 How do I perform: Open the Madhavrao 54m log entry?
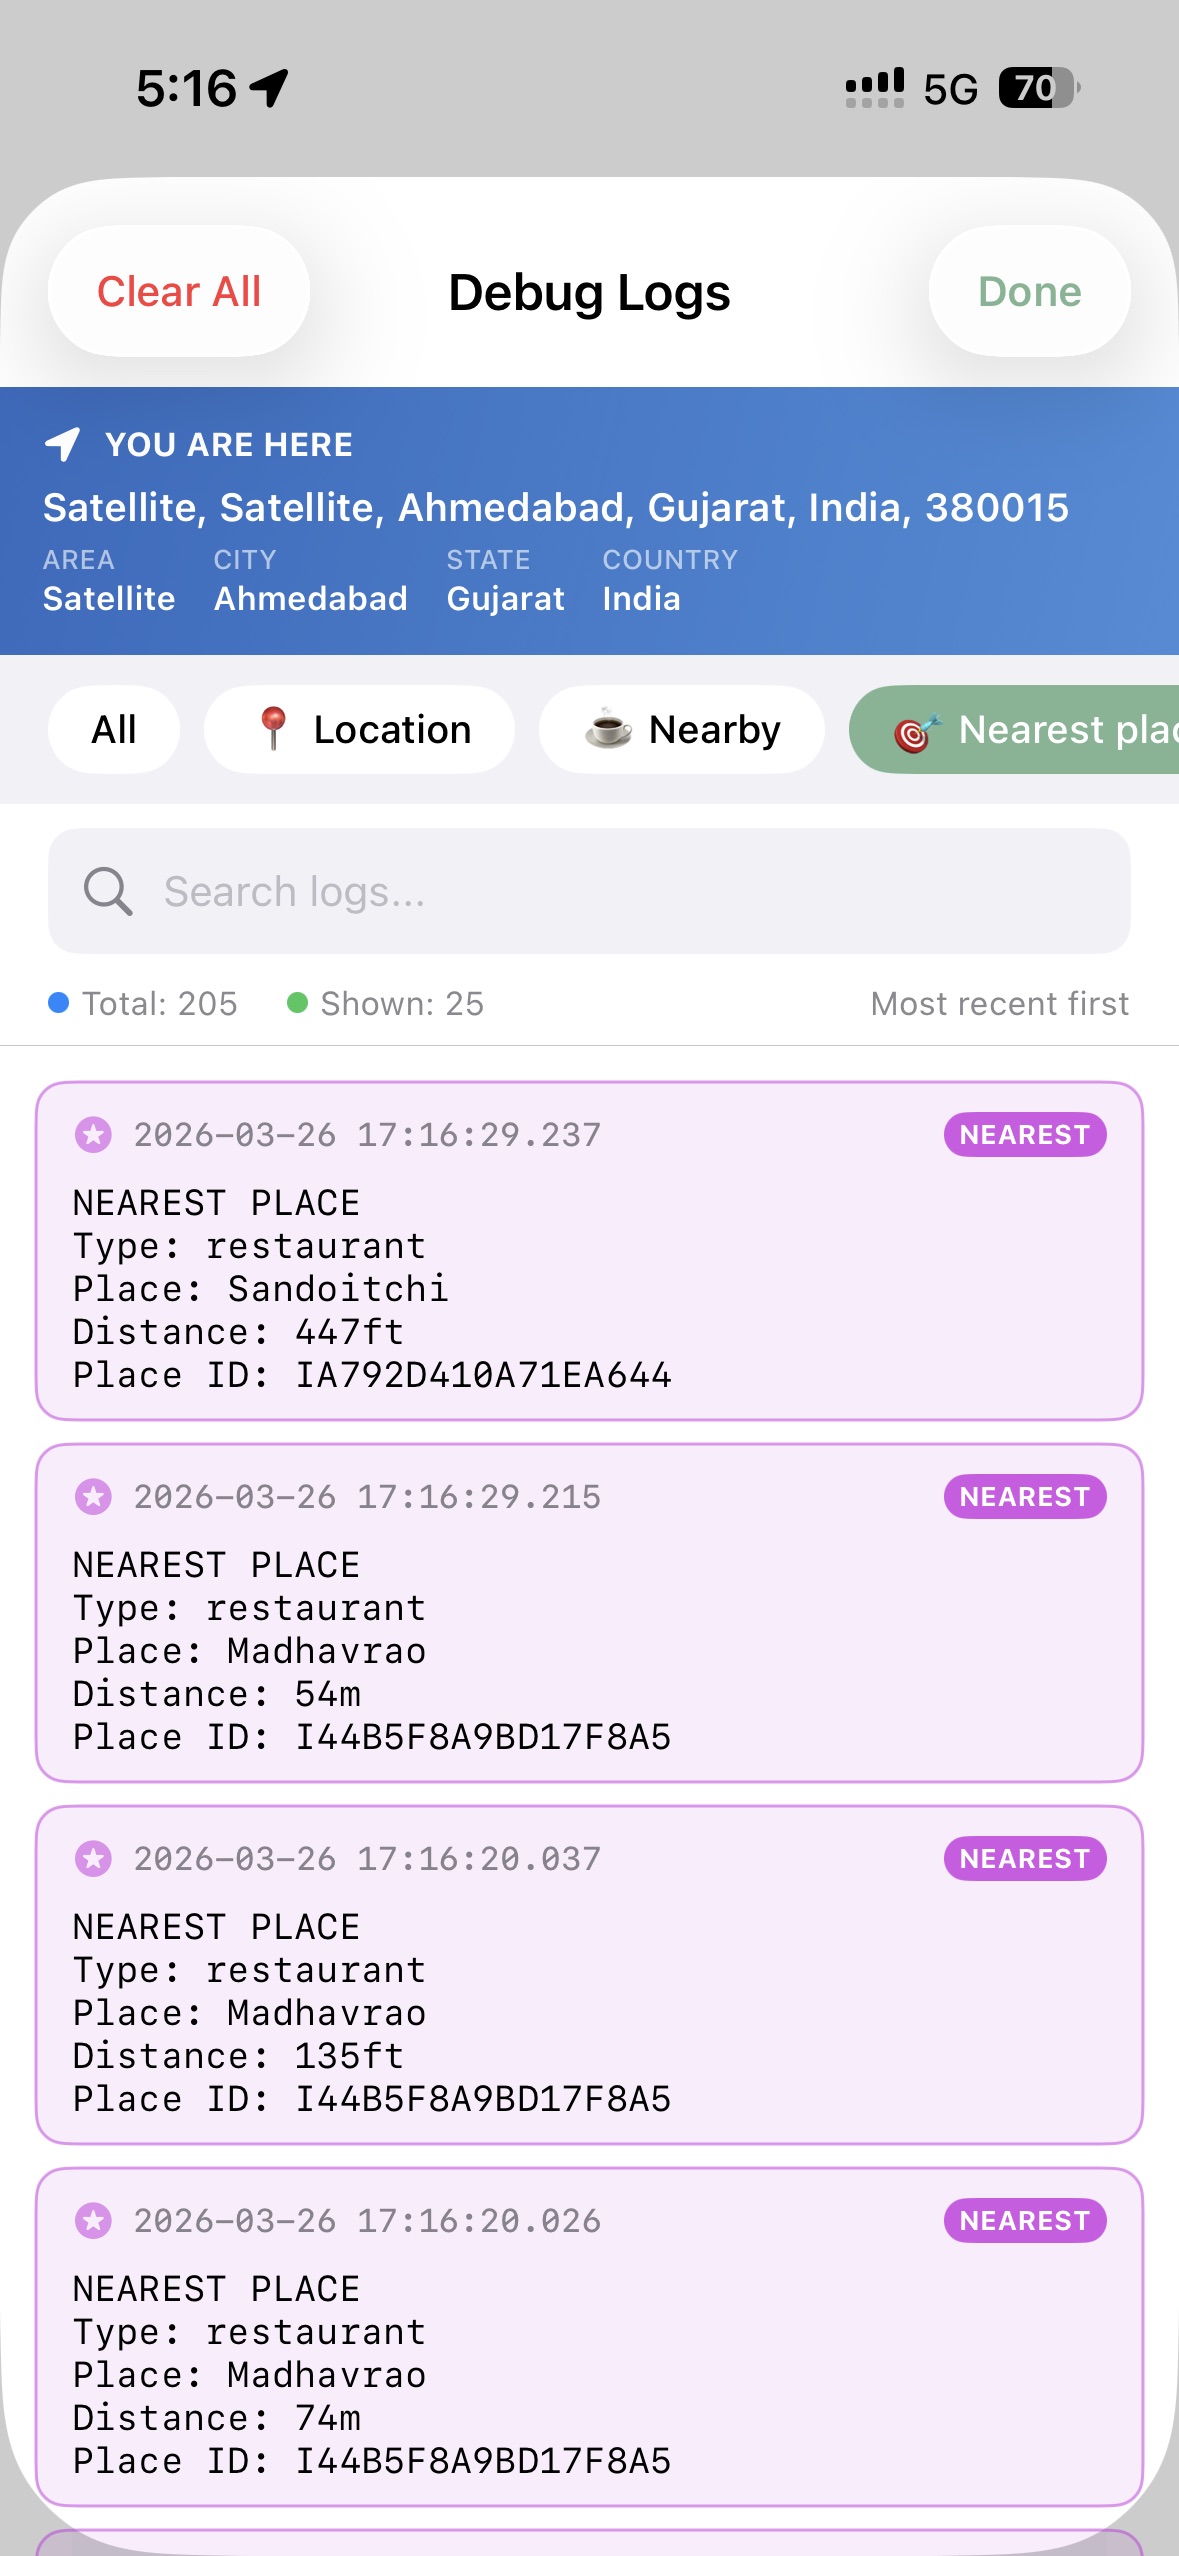[x=589, y=1650]
